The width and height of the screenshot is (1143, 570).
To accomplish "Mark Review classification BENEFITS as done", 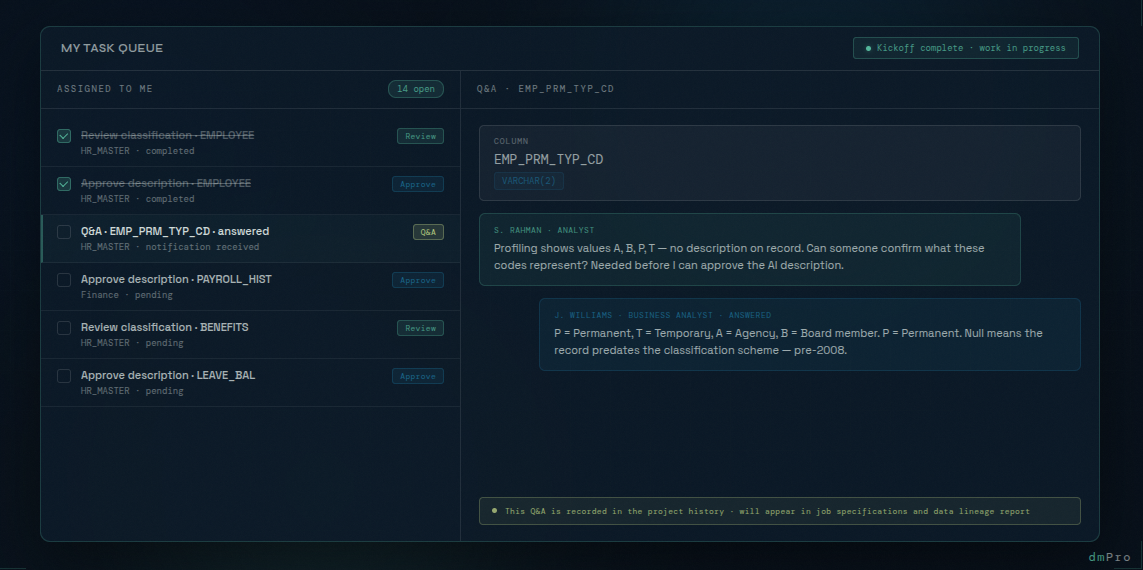I will 64,328.
